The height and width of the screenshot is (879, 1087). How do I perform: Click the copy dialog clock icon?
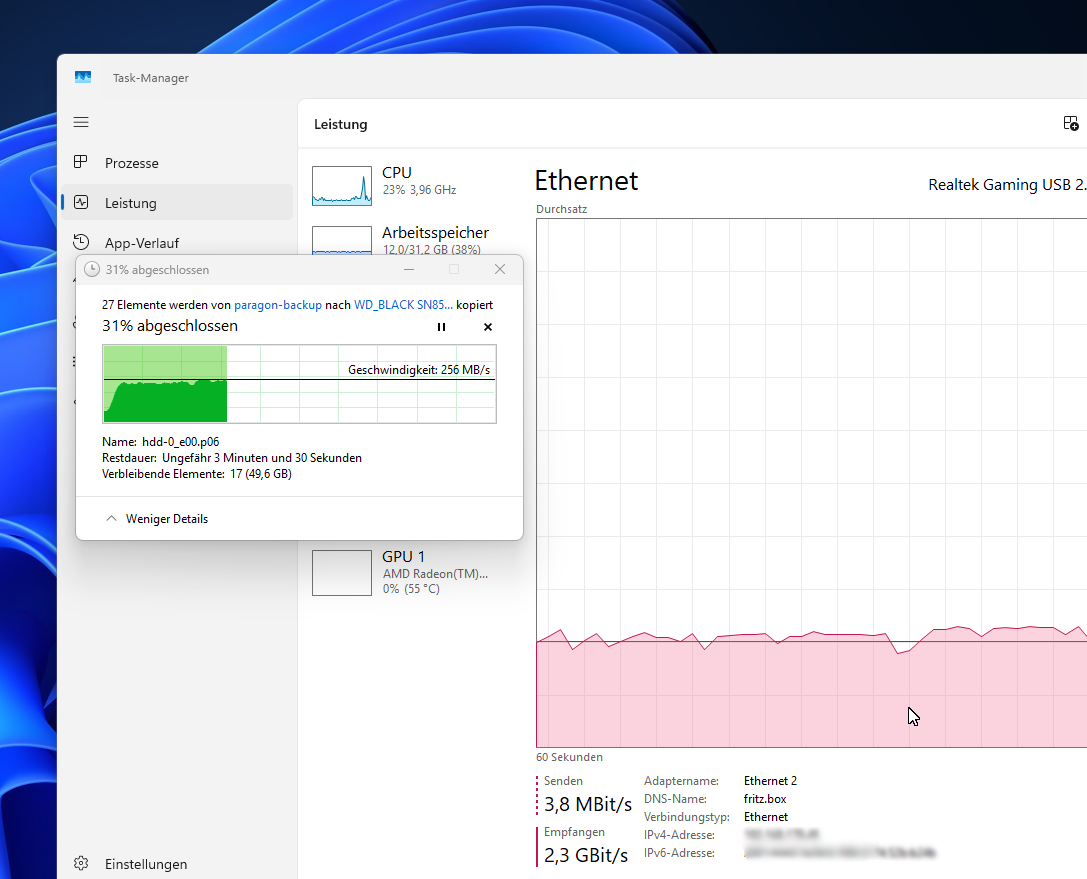pyautogui.click(x=92, y=269)
